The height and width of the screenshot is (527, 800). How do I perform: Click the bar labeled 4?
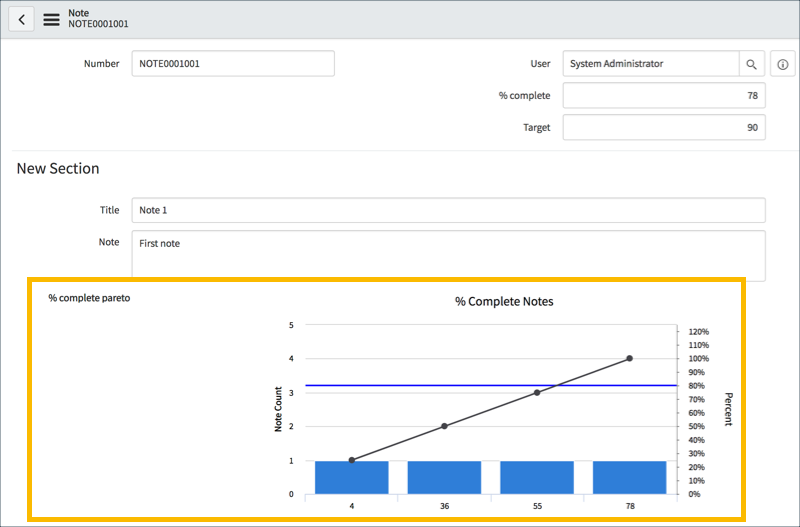pos(352,478)
